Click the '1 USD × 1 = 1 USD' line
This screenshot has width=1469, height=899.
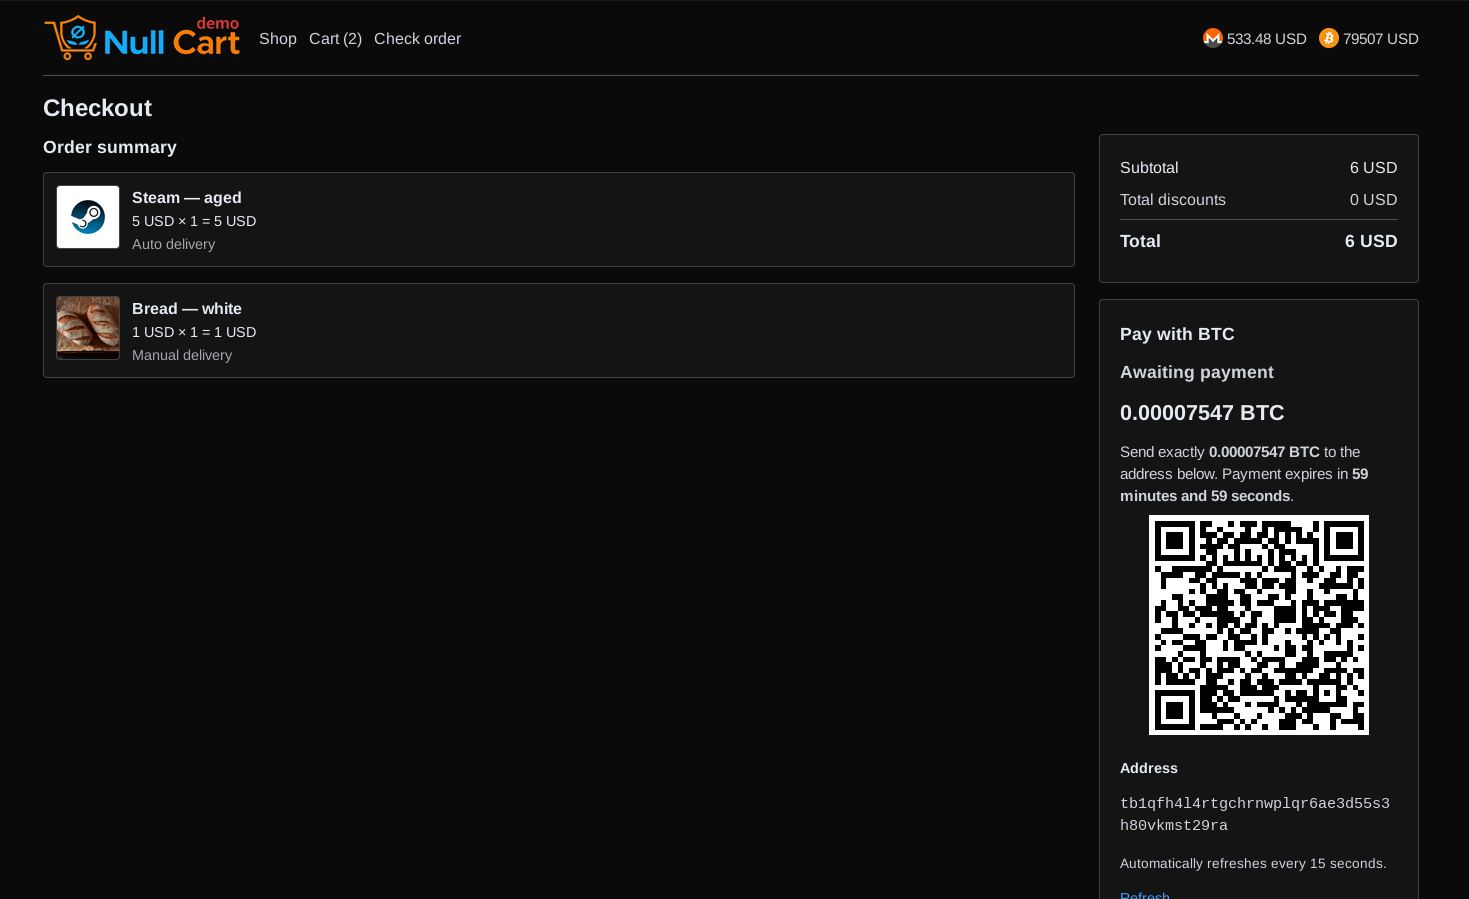[x=194, y=332]
